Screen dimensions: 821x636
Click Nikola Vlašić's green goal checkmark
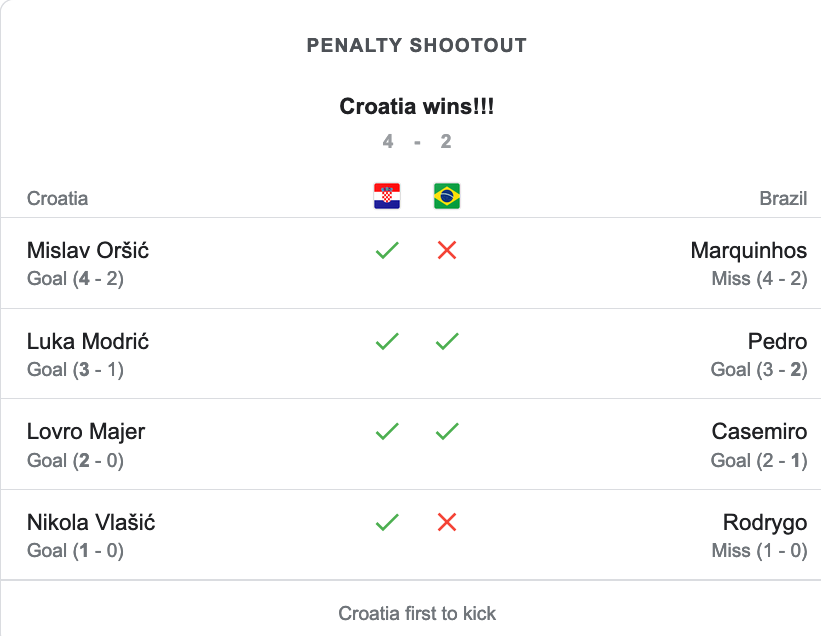387,522
